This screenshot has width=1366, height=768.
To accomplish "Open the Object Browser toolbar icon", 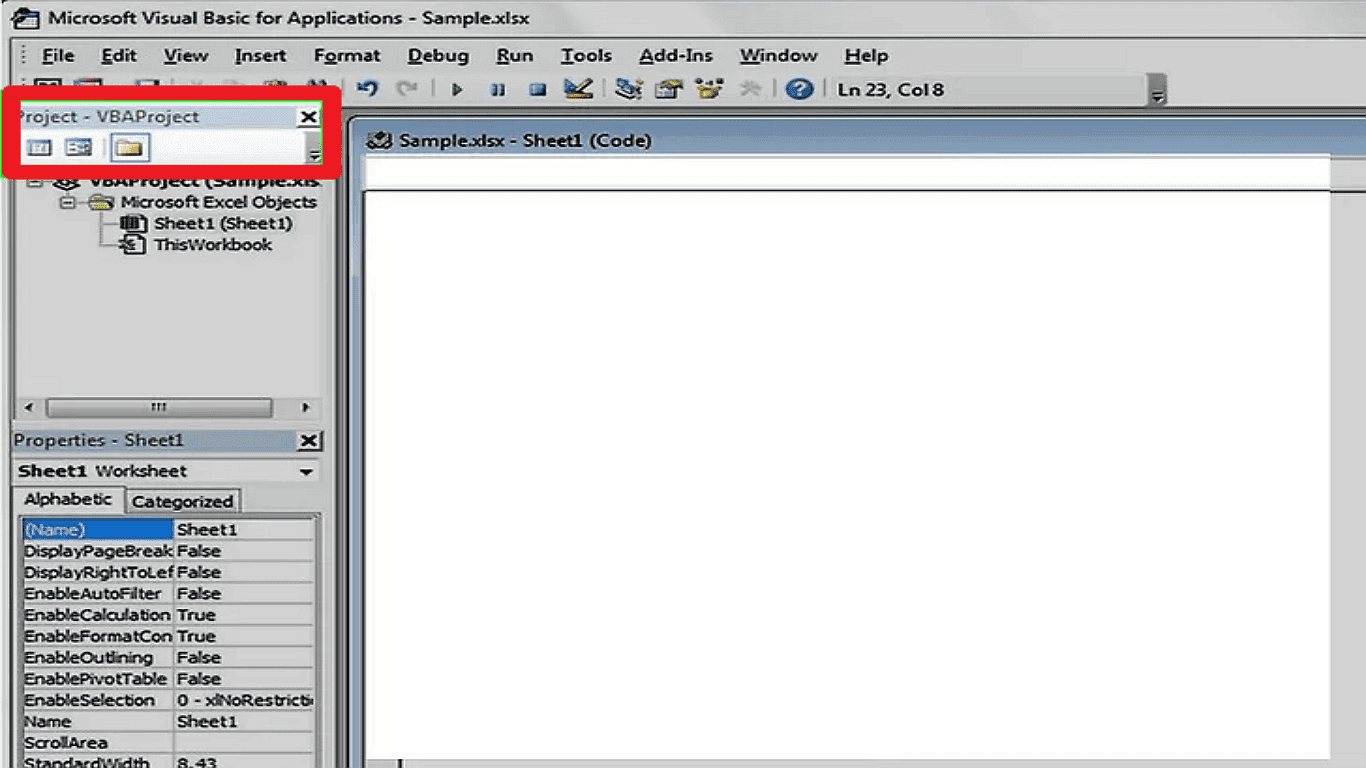I will 709,89.
